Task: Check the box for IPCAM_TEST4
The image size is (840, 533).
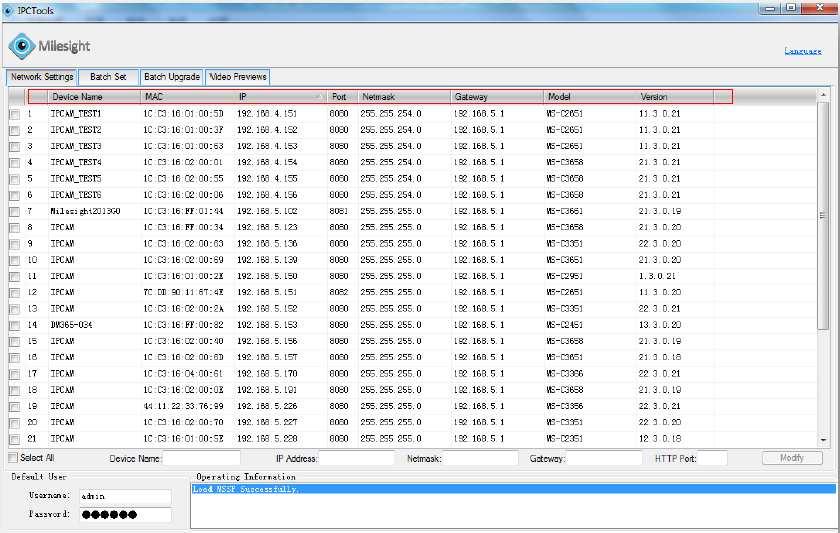Action: tap(15, 163)
